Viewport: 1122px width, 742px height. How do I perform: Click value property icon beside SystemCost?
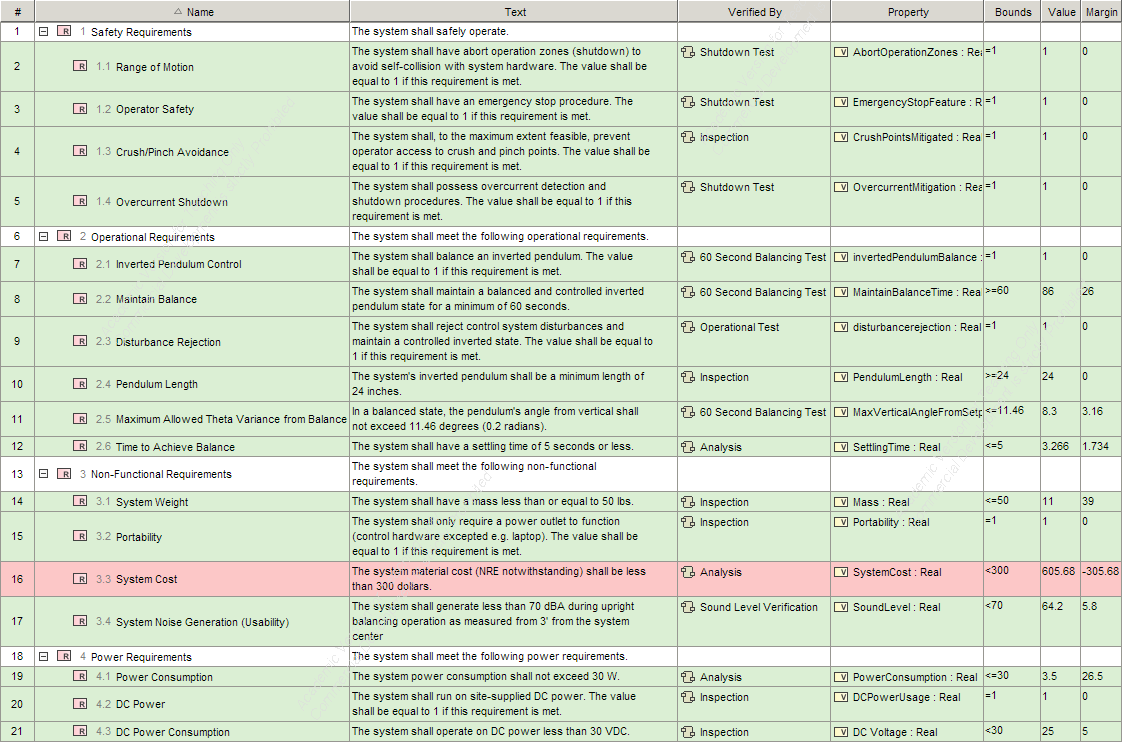point(842,572)
